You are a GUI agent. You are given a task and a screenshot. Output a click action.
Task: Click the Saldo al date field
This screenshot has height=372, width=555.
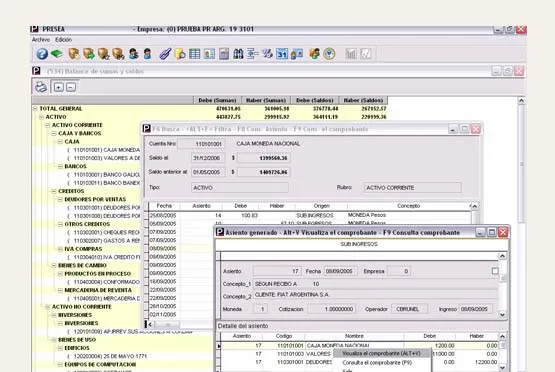coord(208,158)
